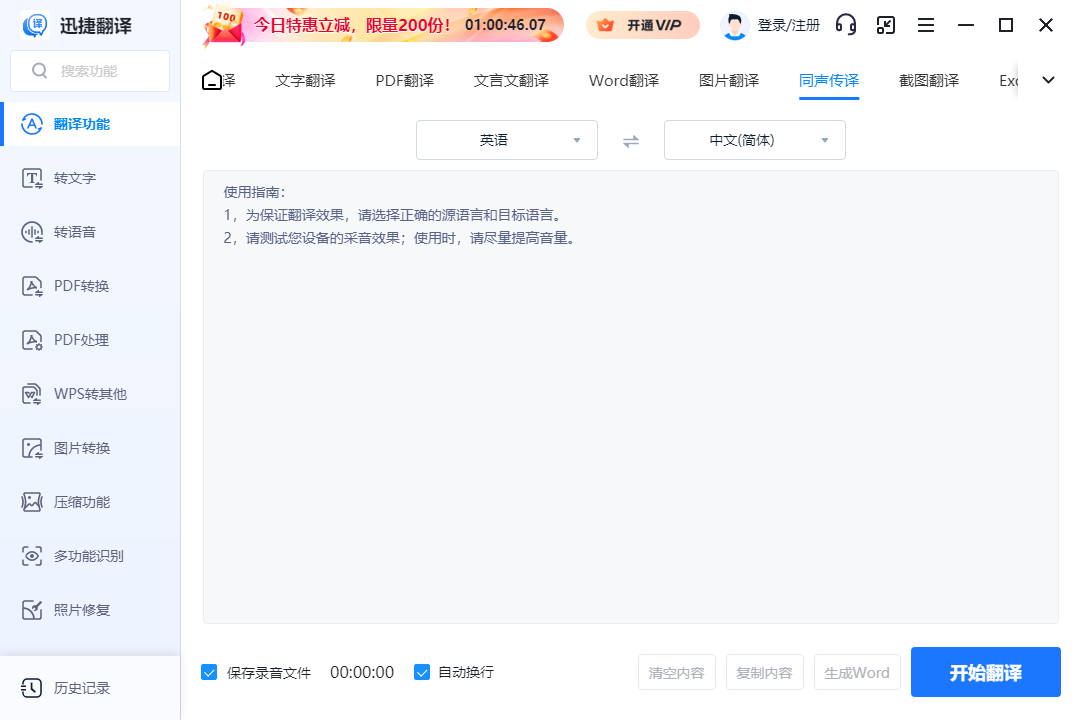Open the hamburger menu icon

[926, 25]
